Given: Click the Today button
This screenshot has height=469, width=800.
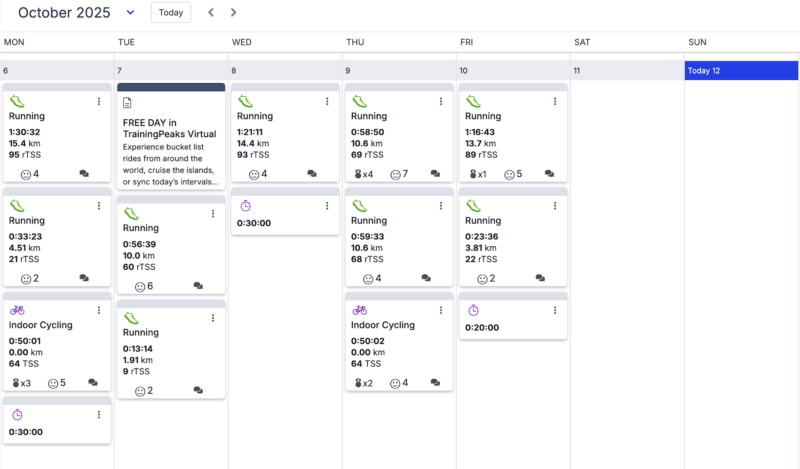Looking at the screenshot, I should [x=171, y=13].
